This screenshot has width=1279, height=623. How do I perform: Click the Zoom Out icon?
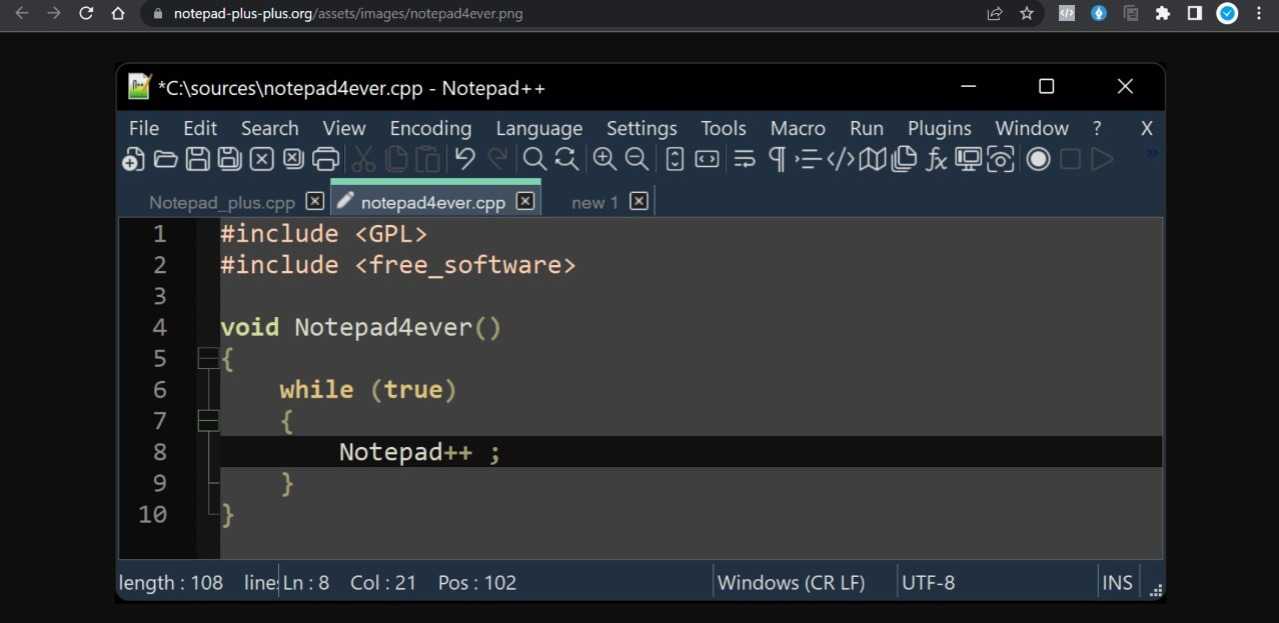click(x=636, y=159)
